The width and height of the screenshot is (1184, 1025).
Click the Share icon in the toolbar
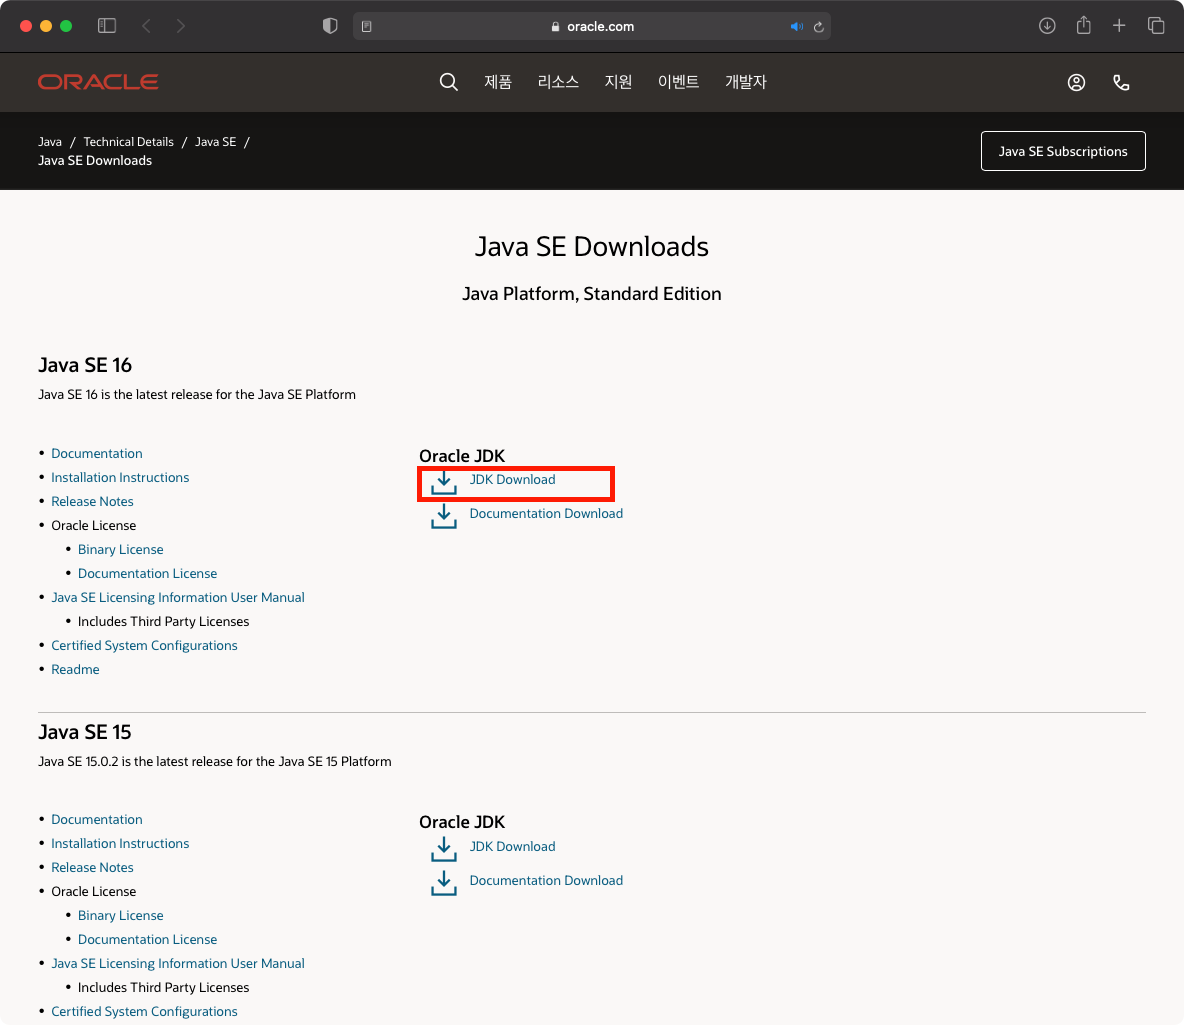point(1083,25)
